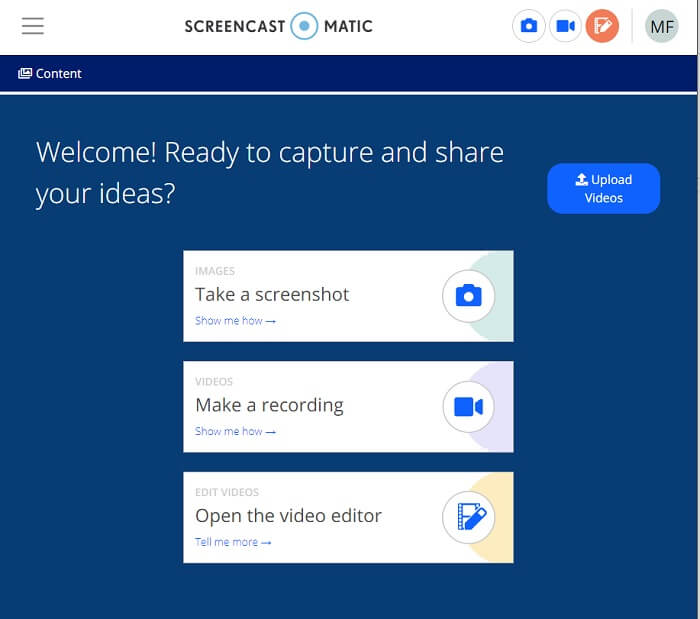700x619 pixels.
Task: Click the Welcome heading text
Action: (270, 173)
